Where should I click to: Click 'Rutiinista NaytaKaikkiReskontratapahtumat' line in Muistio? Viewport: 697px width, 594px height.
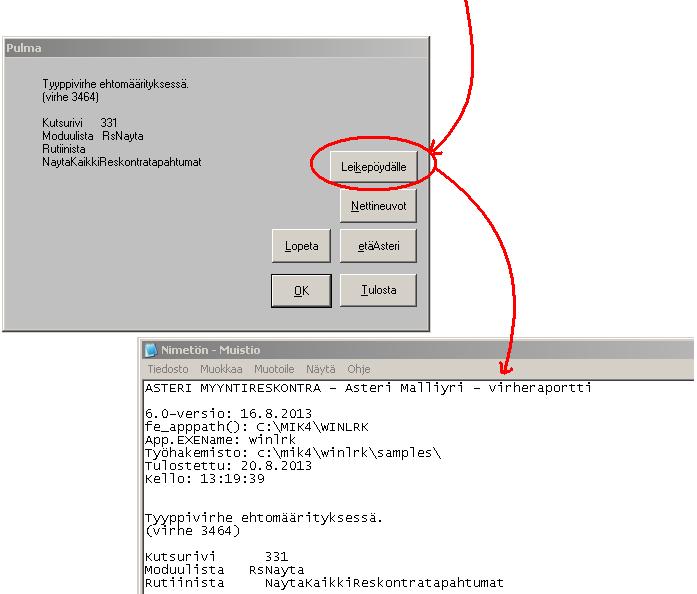[x=324, y=583]
